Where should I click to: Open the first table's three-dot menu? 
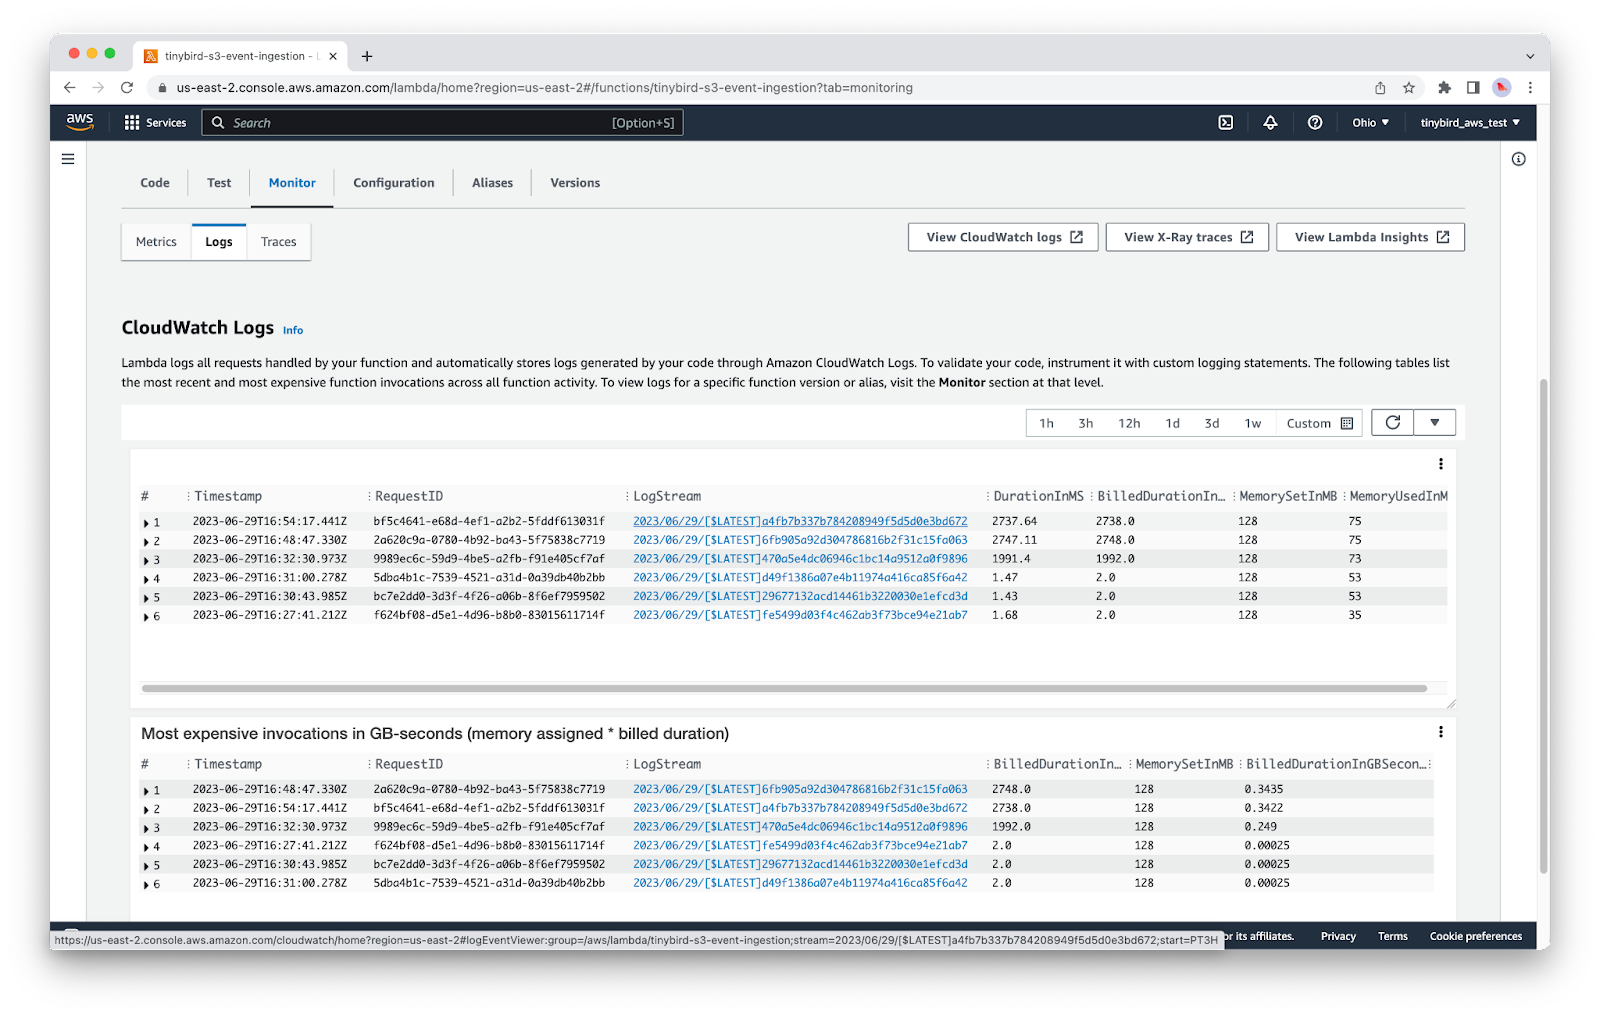coord(1441,464)
